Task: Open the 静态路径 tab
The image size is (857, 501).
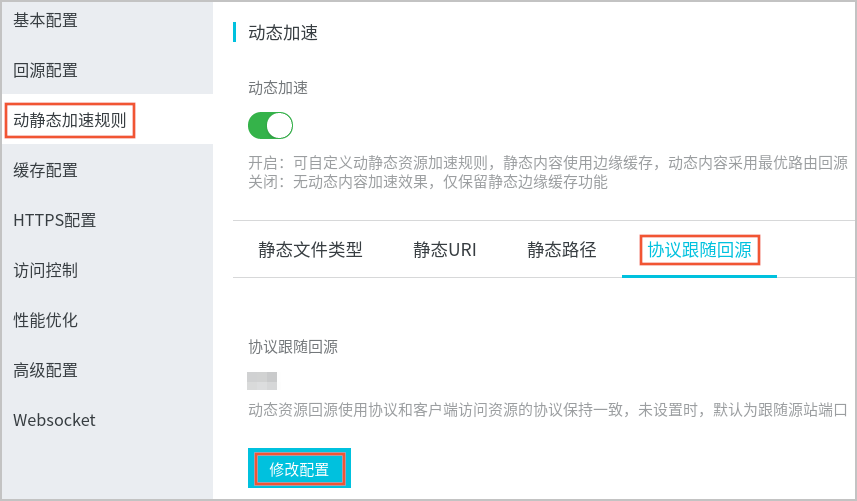Action: 561,250
